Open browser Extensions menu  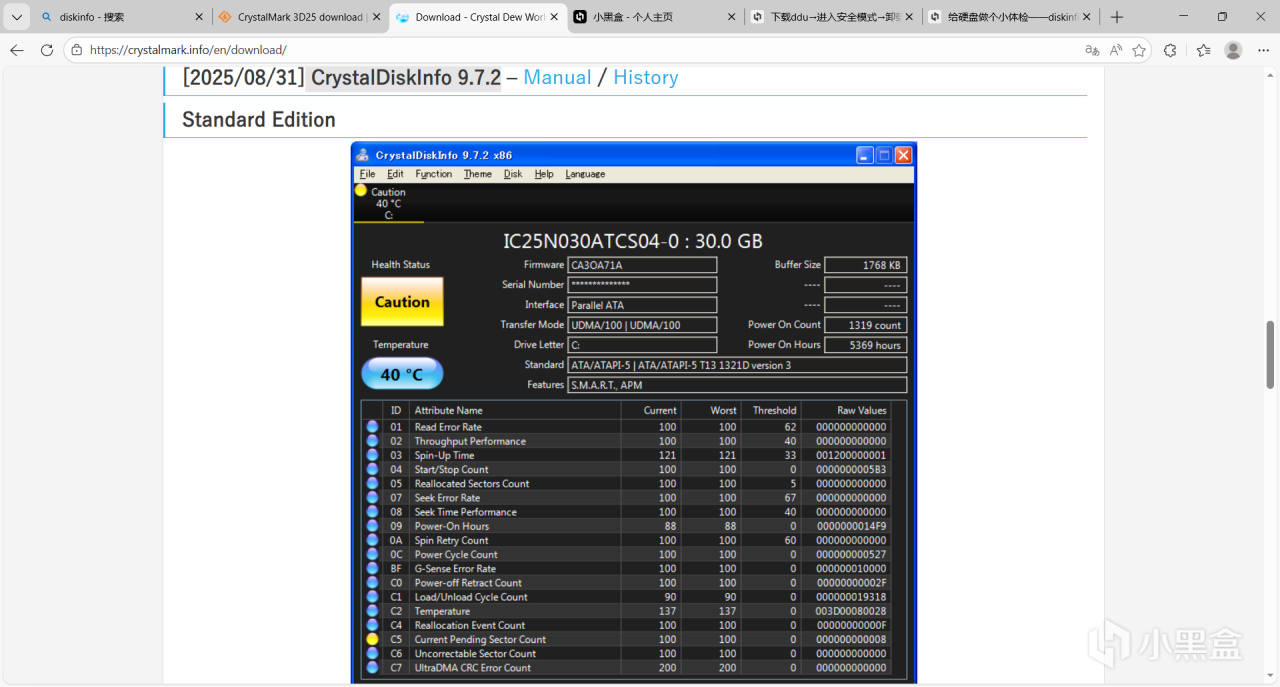coord(1170,50)
